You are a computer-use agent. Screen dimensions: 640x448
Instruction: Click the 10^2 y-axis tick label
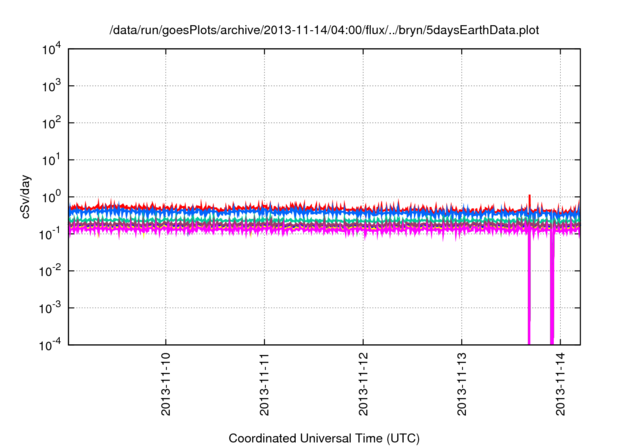click(51, 123)
